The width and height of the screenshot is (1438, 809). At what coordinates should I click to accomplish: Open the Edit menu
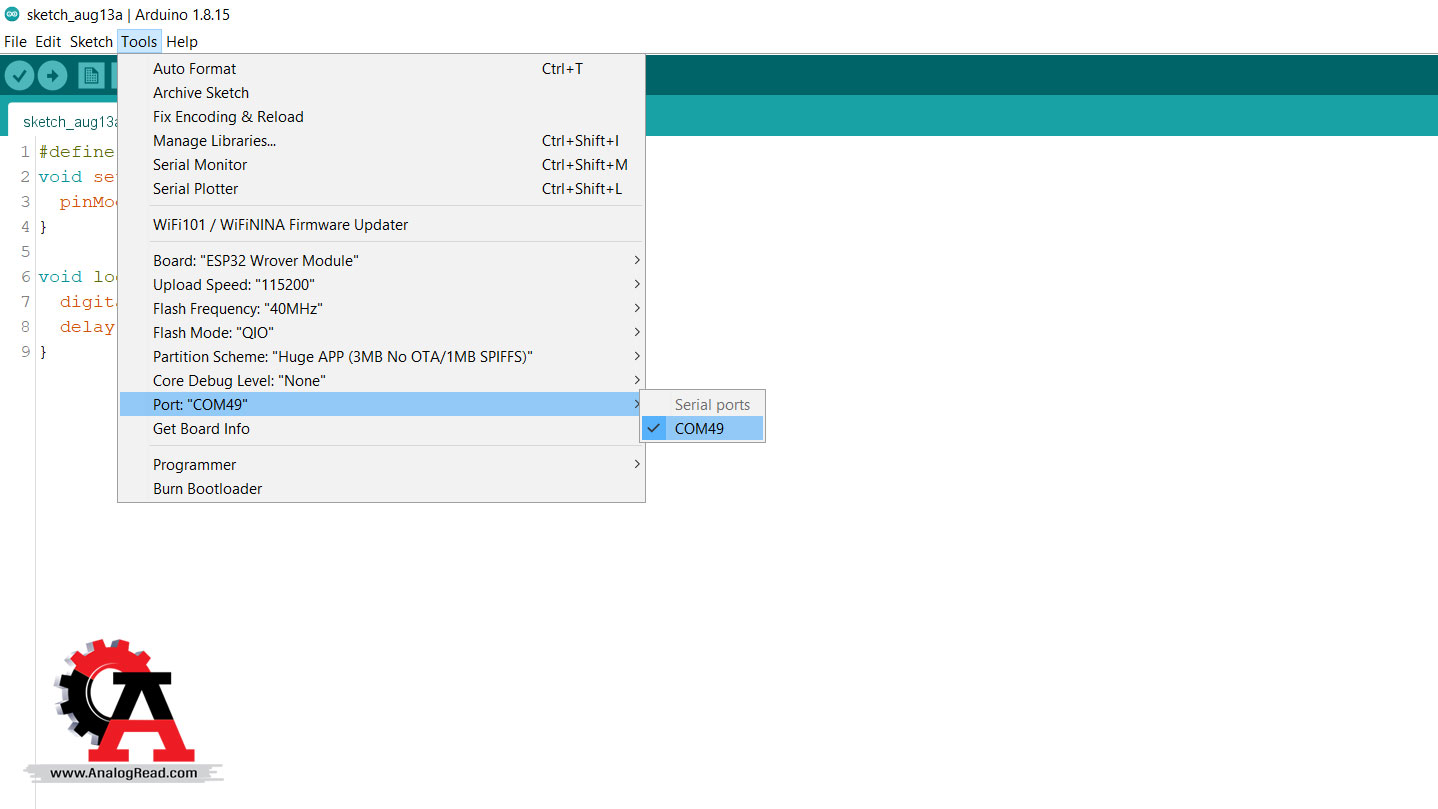click(x=48, y=42)
